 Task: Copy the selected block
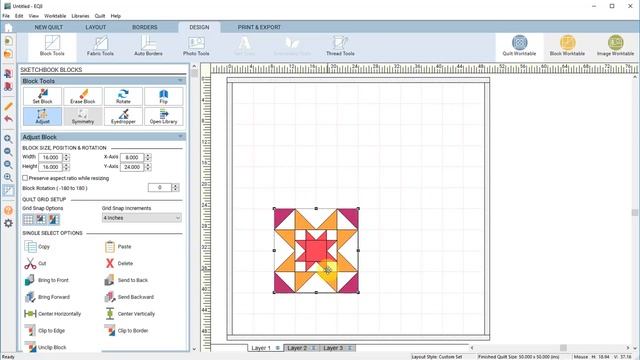tap(37, 247)
